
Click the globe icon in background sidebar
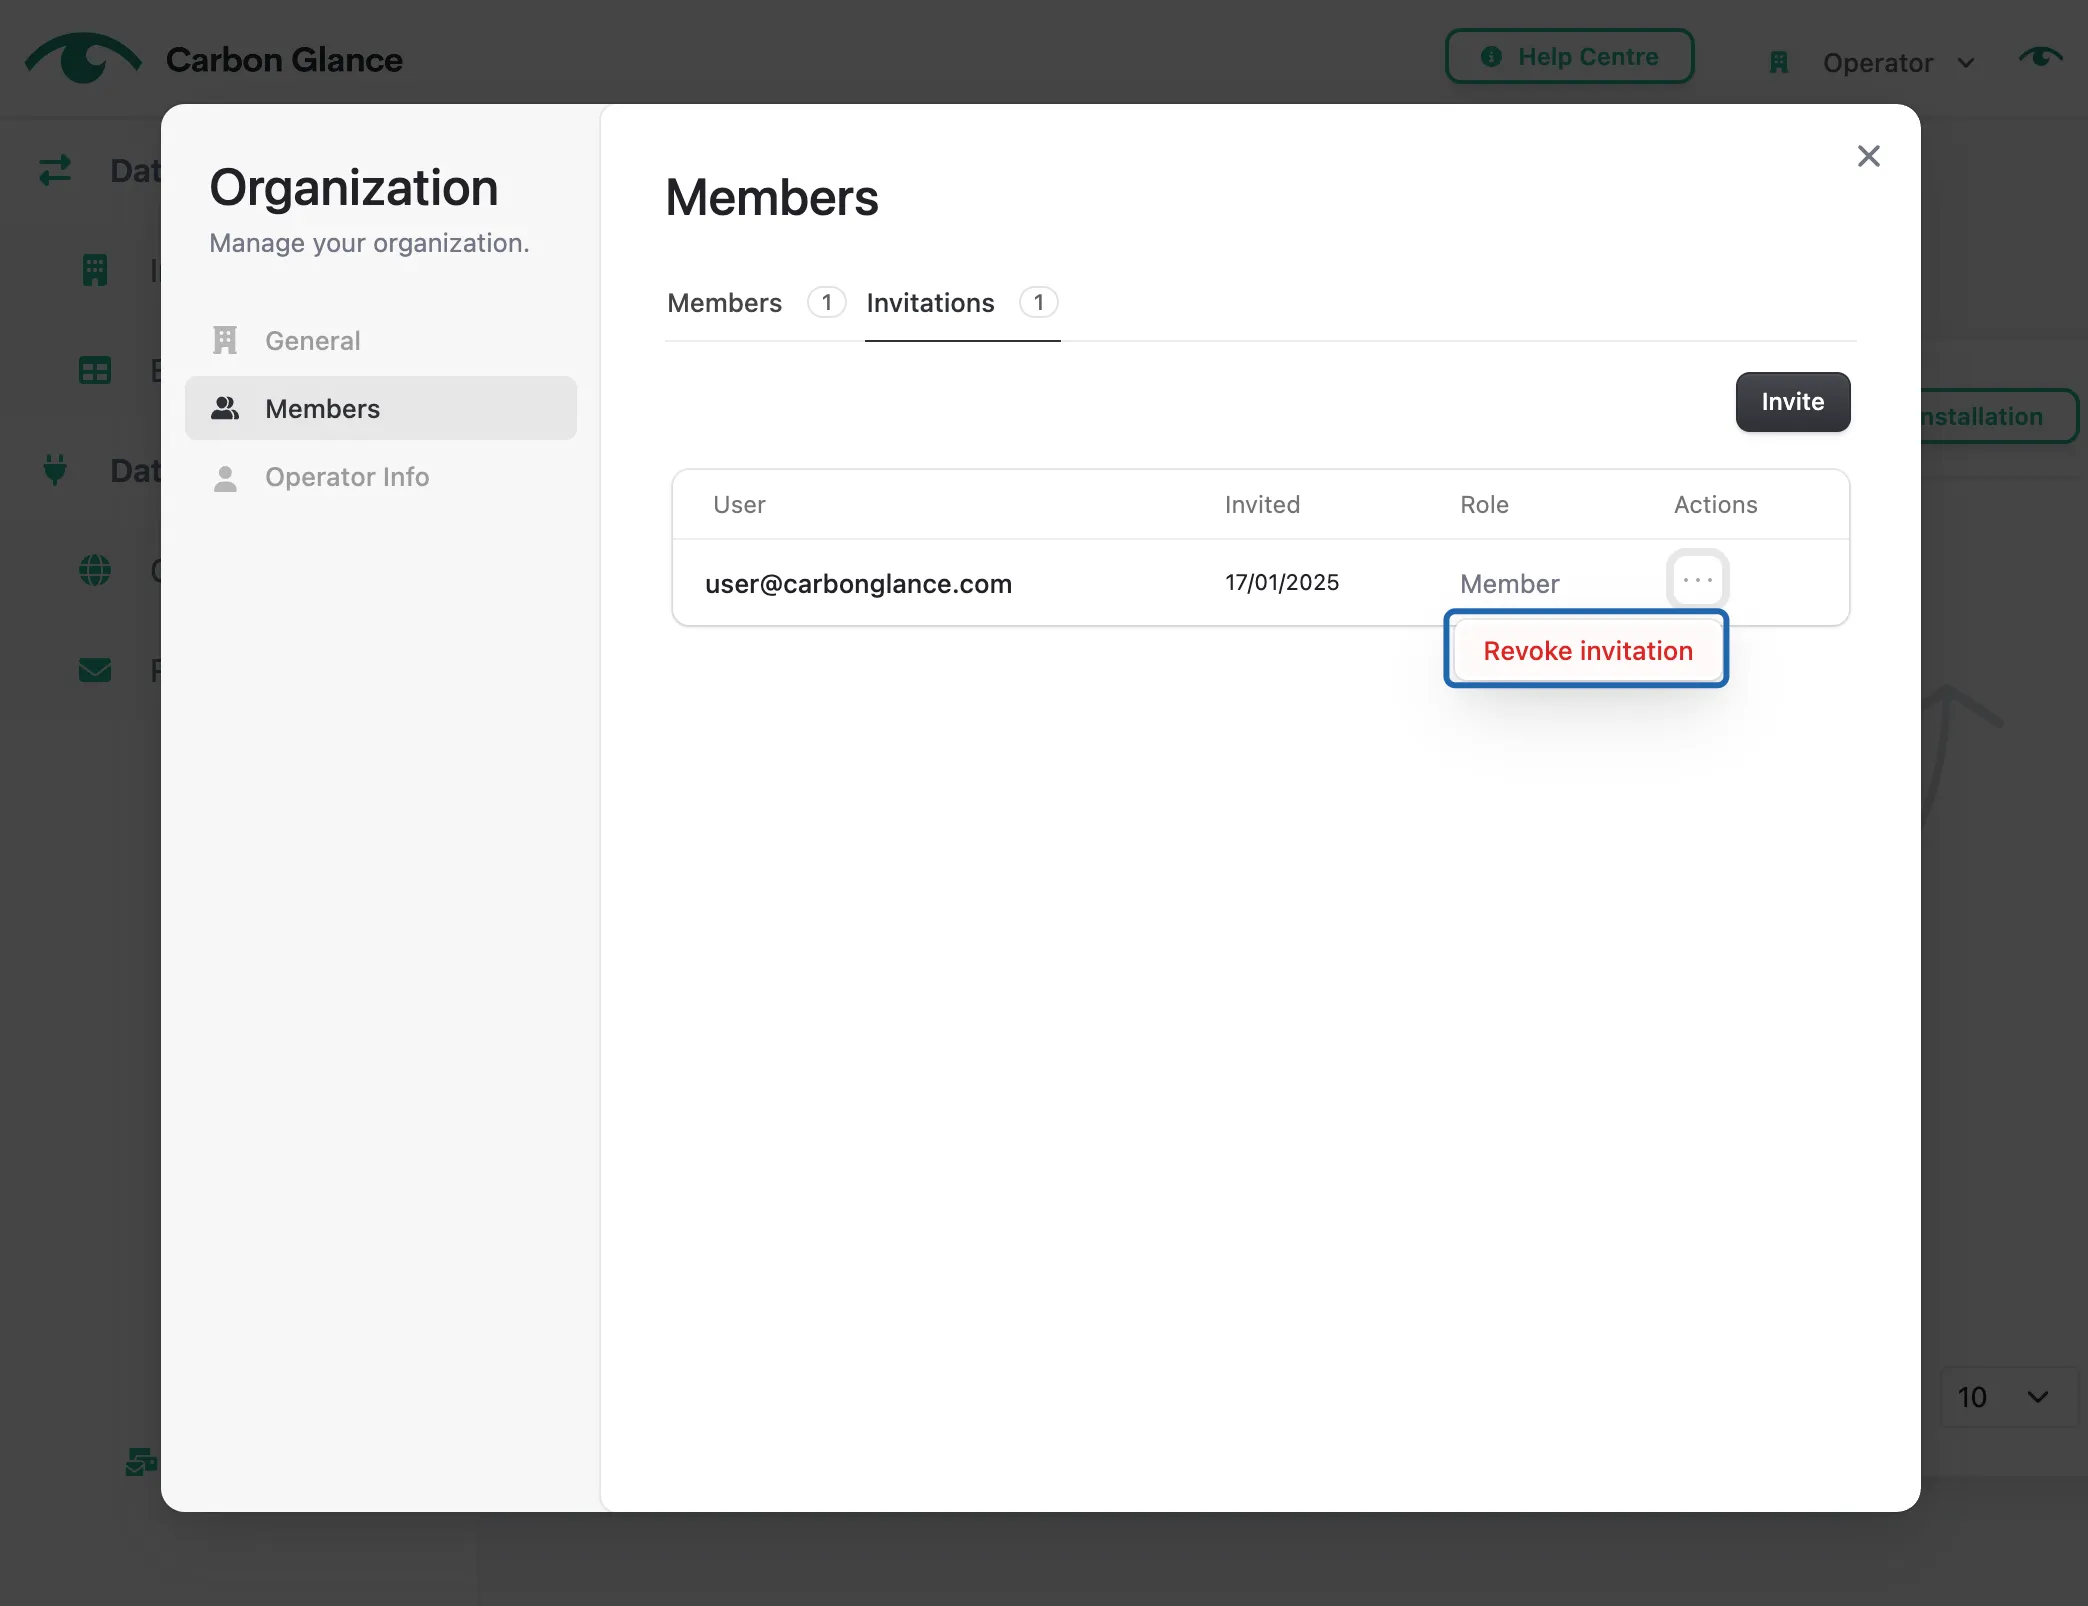[95, 570]
